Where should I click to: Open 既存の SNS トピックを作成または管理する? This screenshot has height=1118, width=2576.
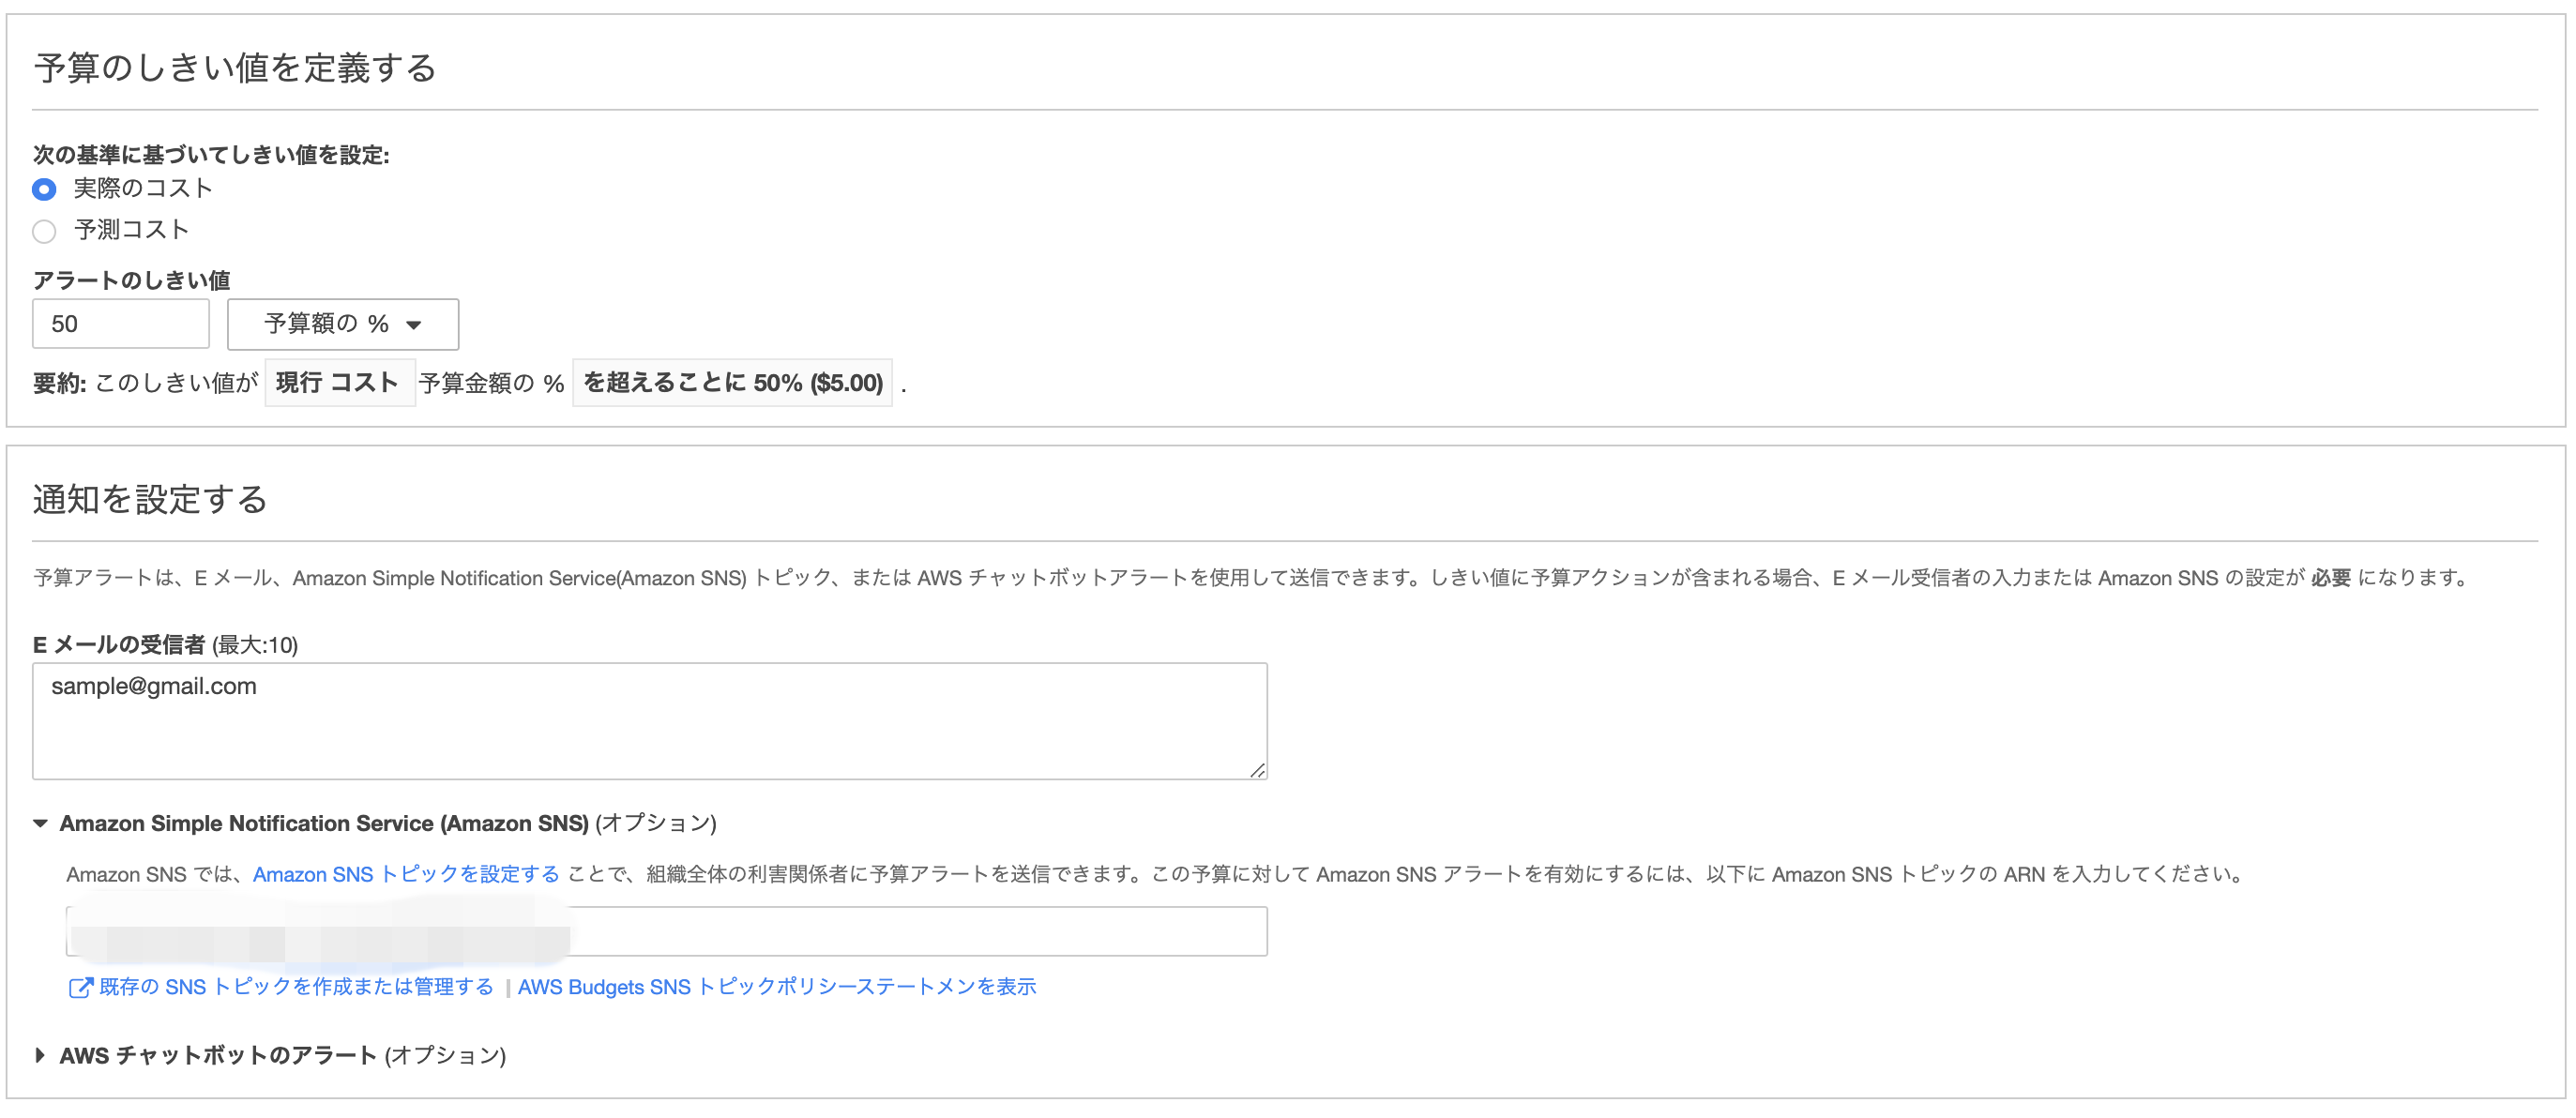click(294, 986)
